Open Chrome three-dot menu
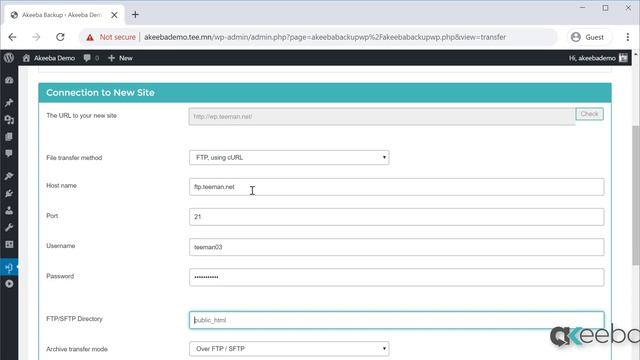Viewport: 640px width, 360px height. coord(627,37)
